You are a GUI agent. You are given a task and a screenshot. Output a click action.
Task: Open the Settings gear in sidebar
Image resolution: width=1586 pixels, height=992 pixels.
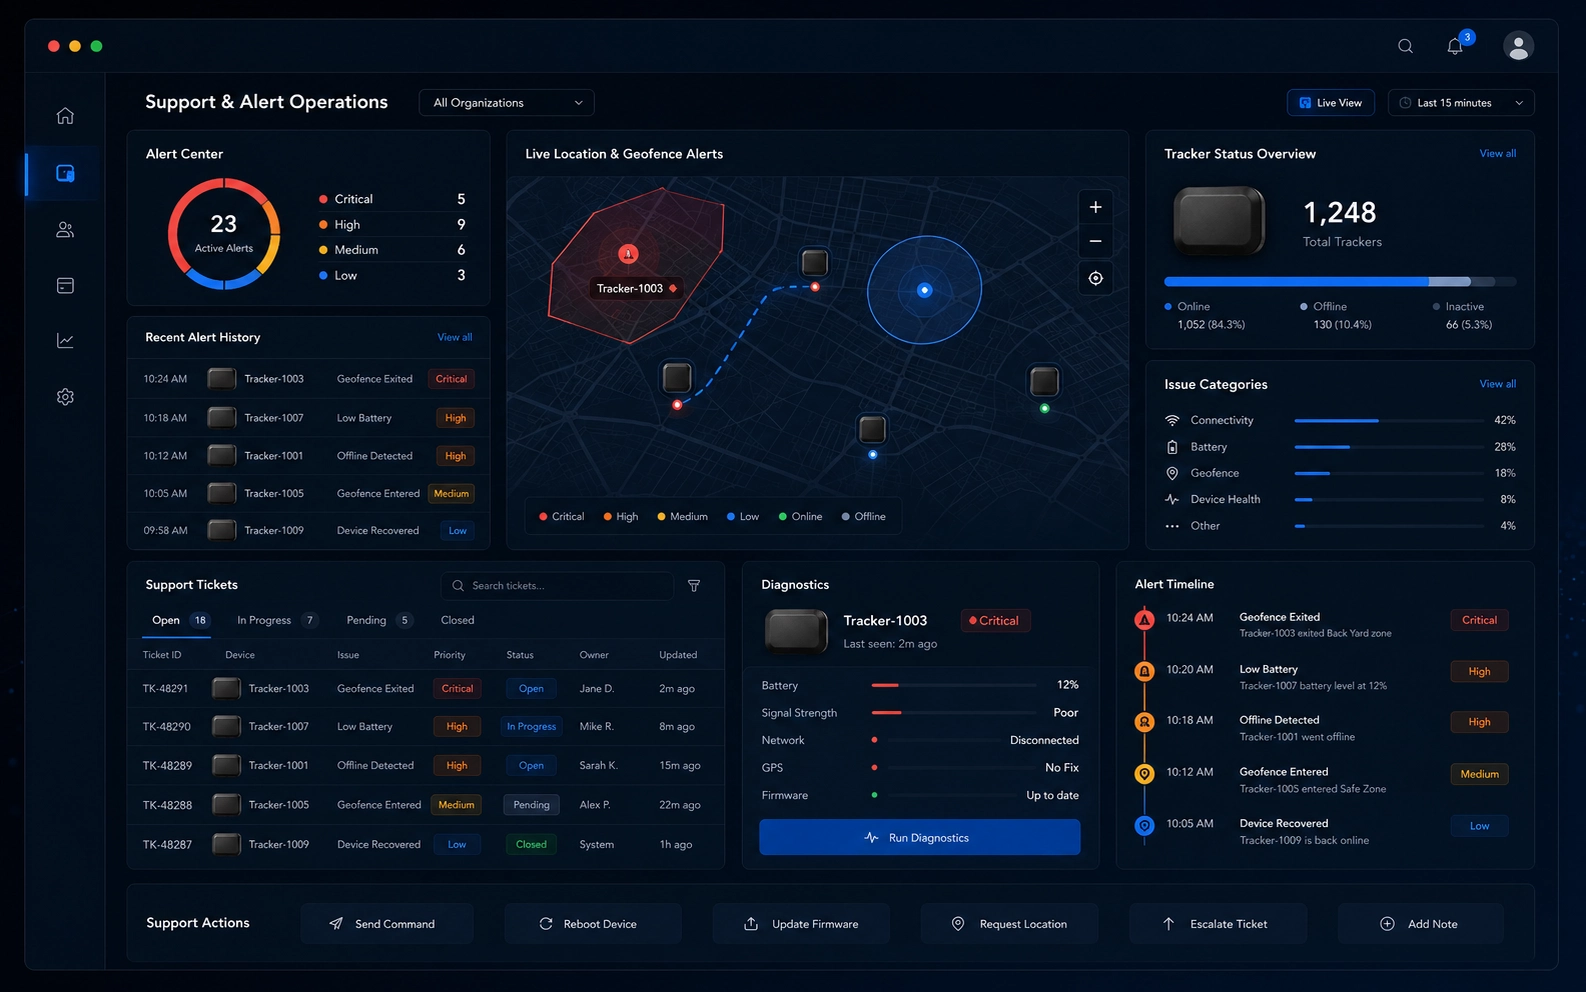[65, 397]
